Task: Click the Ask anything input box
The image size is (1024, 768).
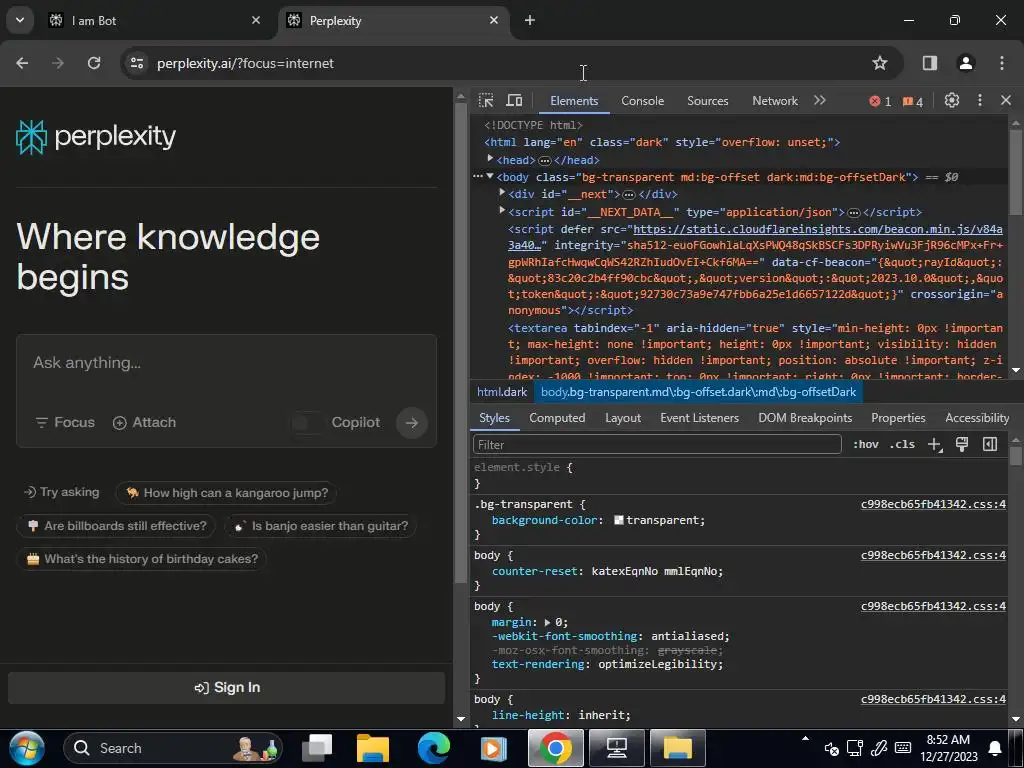Action: point(226,364)
